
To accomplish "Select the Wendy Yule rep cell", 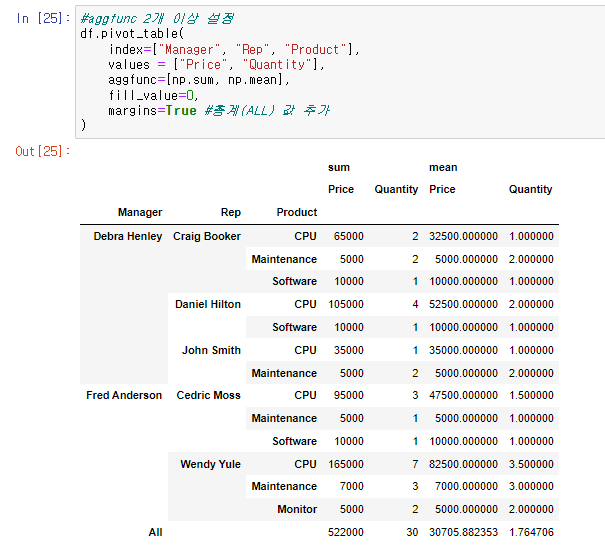I will pos(210,464).
